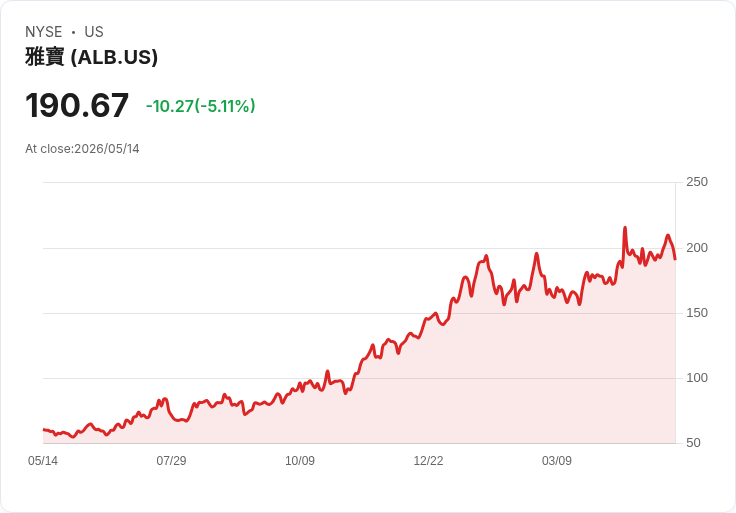This screenshot has height=513, width=736.
Task: Click the 50 y-axis price label
Action: point(693,443)
